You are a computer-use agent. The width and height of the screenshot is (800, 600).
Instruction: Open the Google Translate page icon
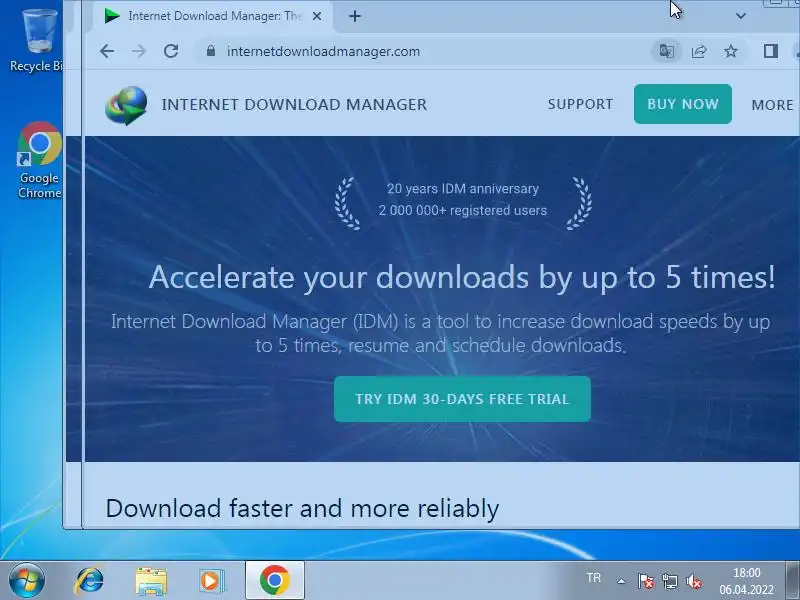point(666,51)
